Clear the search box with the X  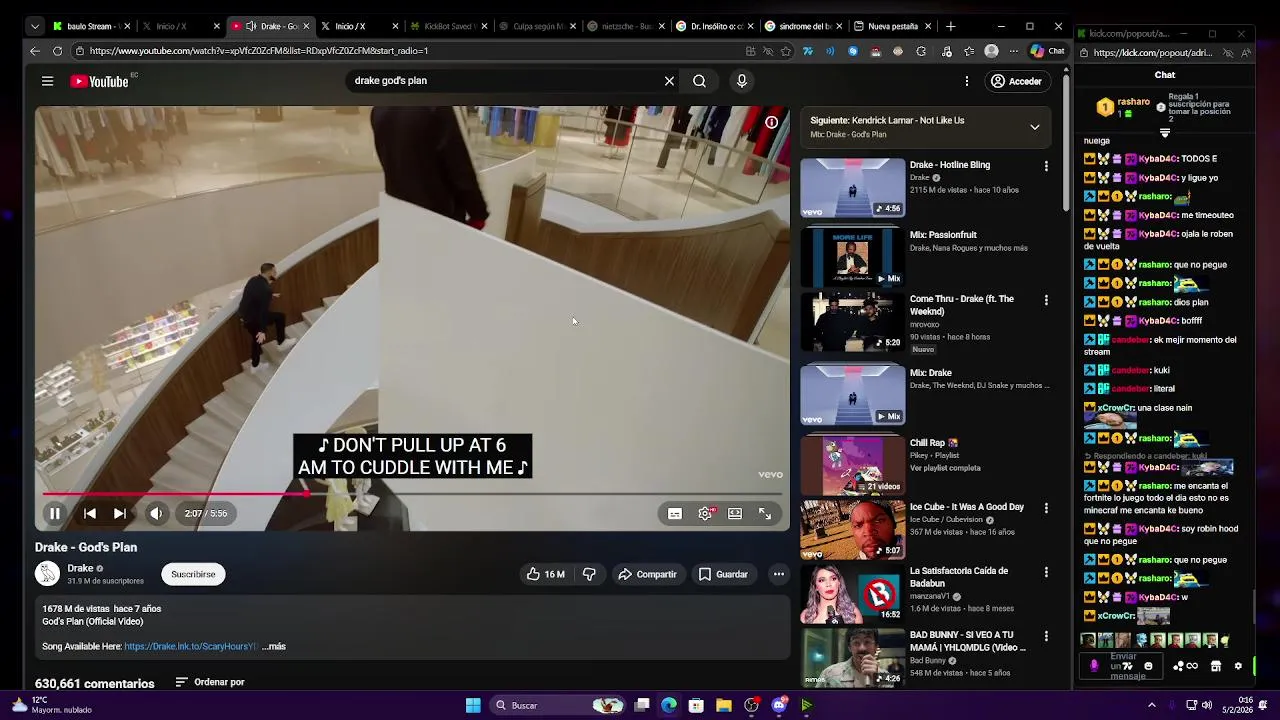pyautogui.click(x=669, y=81)
